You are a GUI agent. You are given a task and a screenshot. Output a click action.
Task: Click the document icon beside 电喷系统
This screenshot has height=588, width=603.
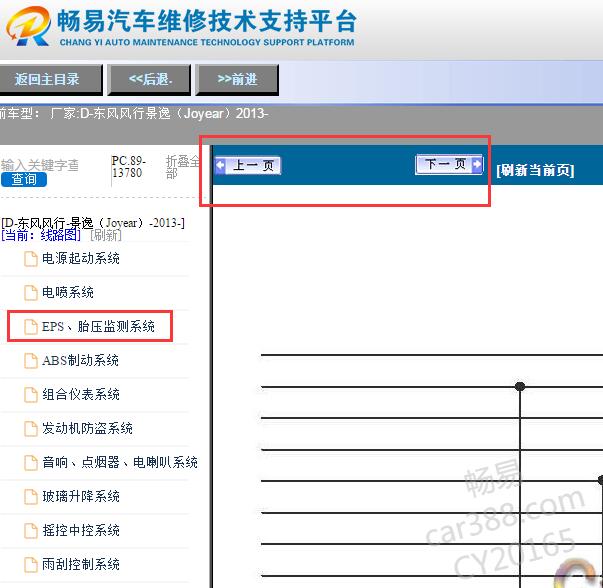[31, 293]
